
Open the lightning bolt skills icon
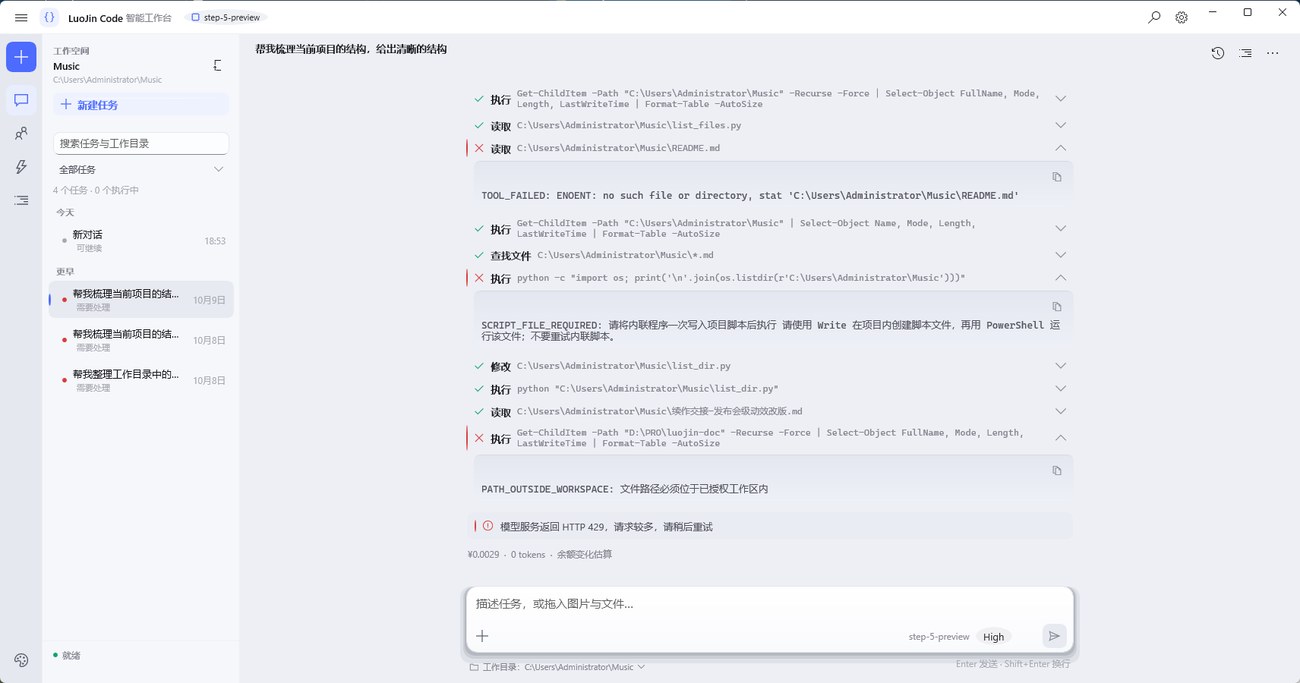point(21,167)
